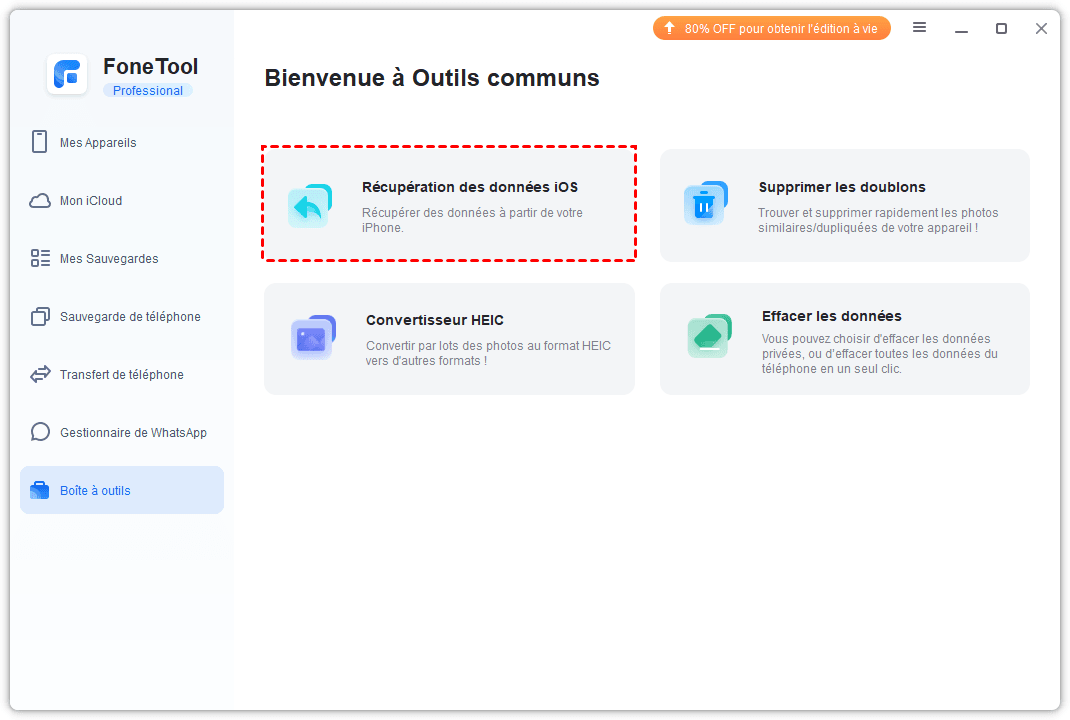The width and height of the screenshot is (1070, 720).
Task: Open Récupération des données iOS tool
Action: pos(469,187)
